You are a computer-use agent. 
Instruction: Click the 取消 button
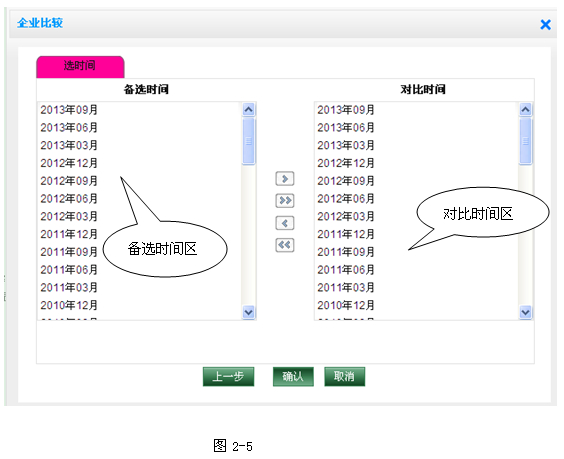coord(345,377)
